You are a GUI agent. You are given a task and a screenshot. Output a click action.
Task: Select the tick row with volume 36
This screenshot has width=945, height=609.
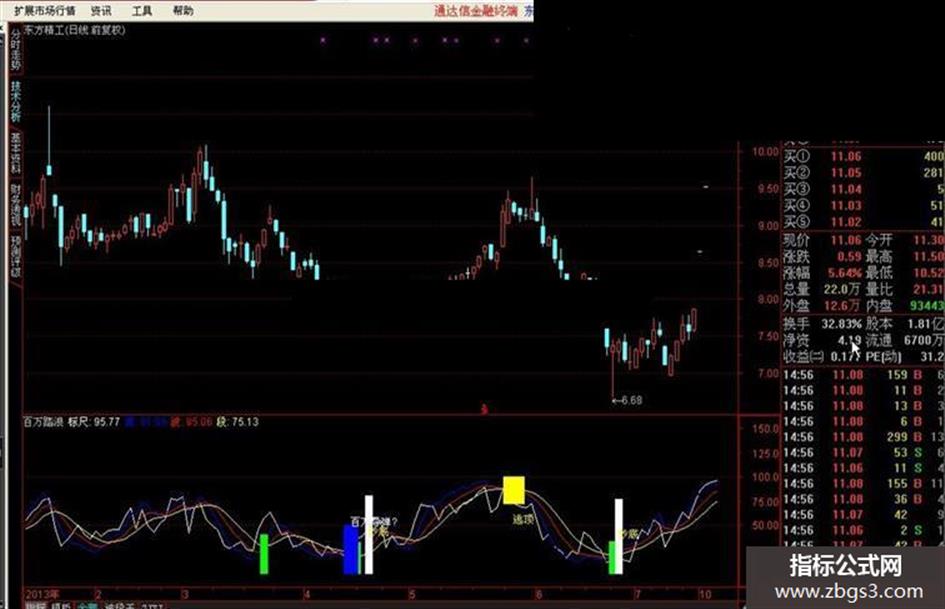[863, 499]
